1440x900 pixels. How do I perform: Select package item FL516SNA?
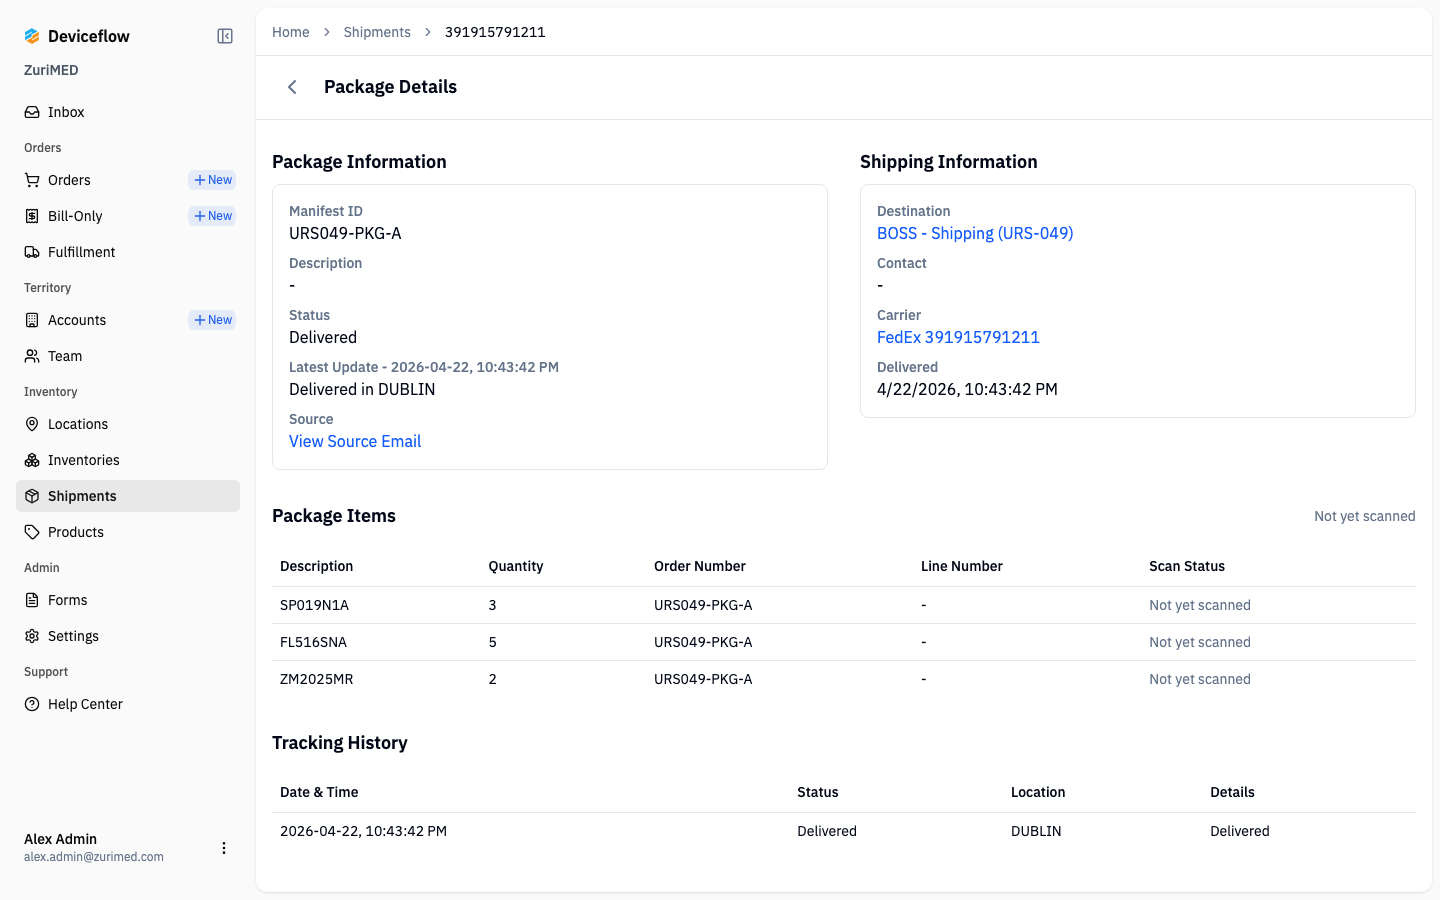tap(313, 642)
